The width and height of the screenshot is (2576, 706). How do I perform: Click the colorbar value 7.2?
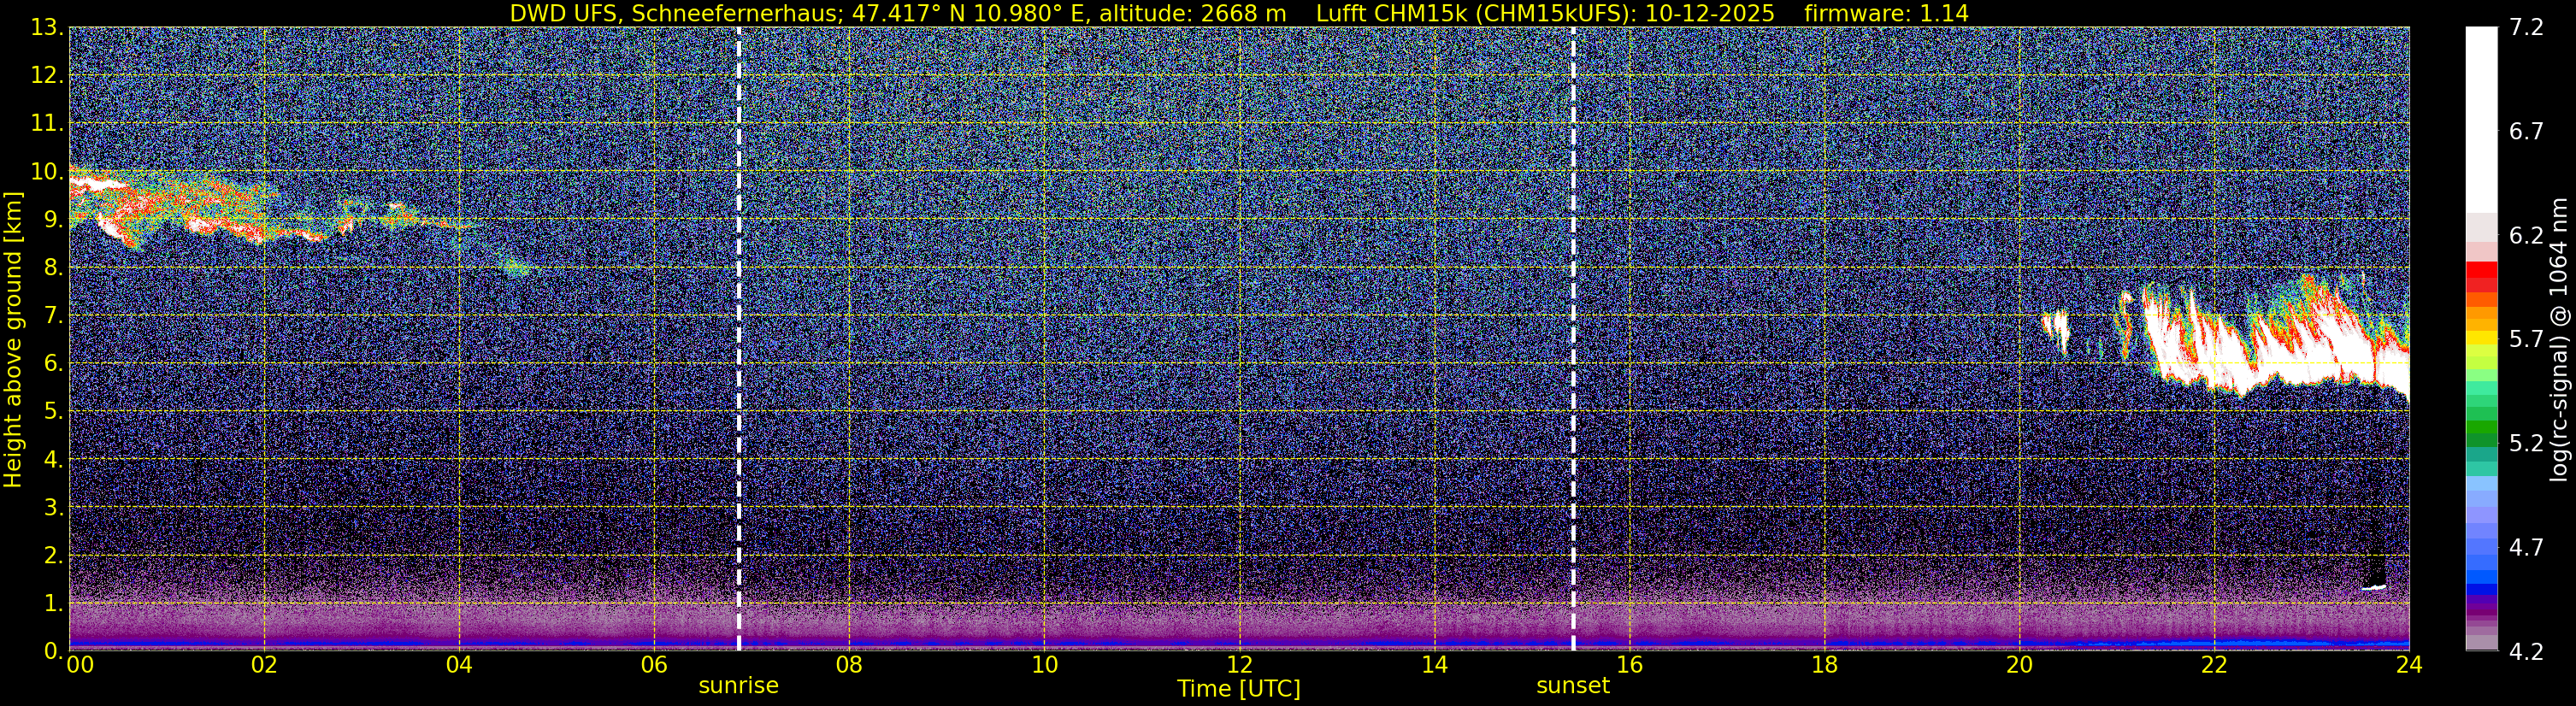pos(2526,28)
